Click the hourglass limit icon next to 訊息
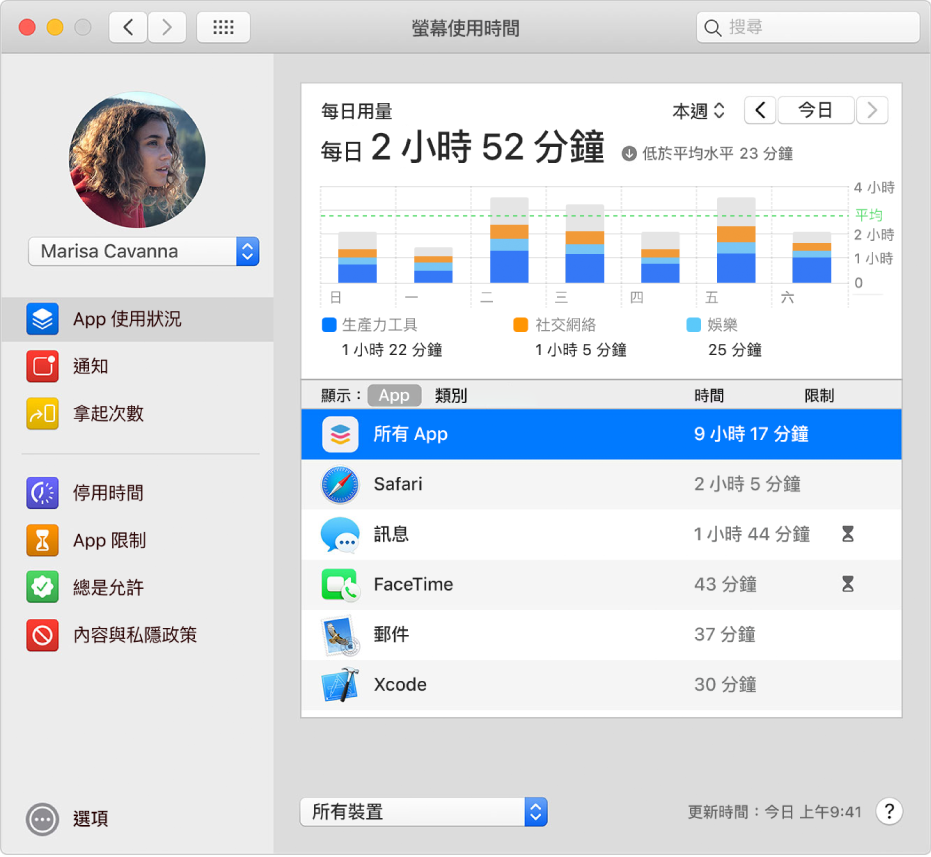 848,535
